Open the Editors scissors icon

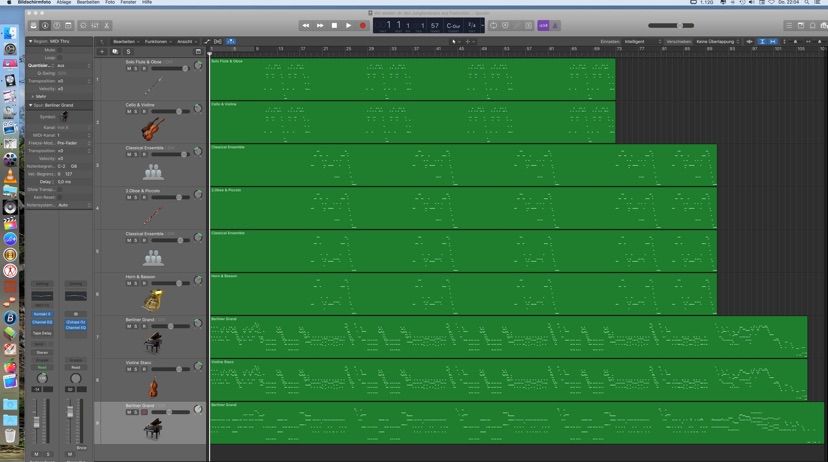(106, 25)
